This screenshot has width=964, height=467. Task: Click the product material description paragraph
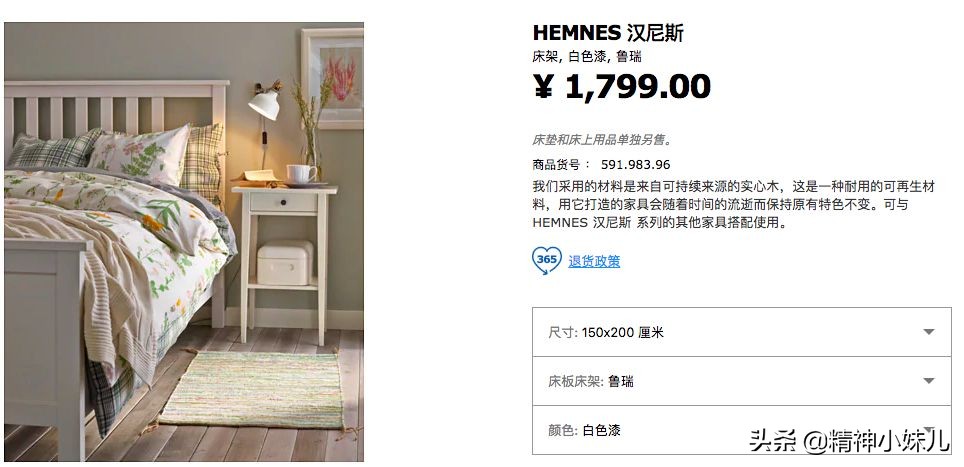[733, 205]
